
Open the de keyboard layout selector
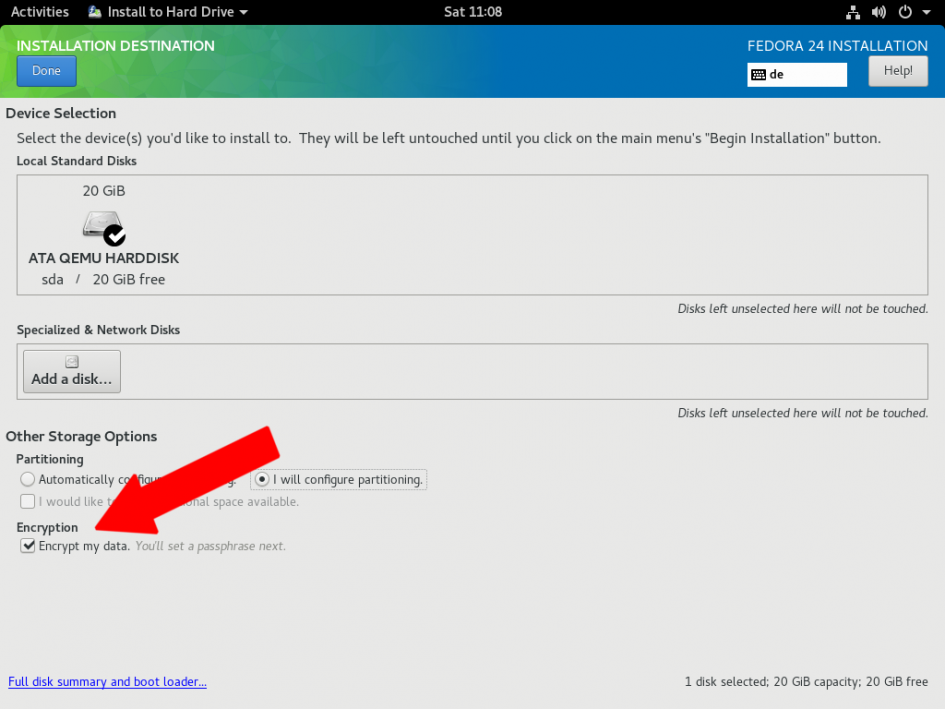click(796, 74)
